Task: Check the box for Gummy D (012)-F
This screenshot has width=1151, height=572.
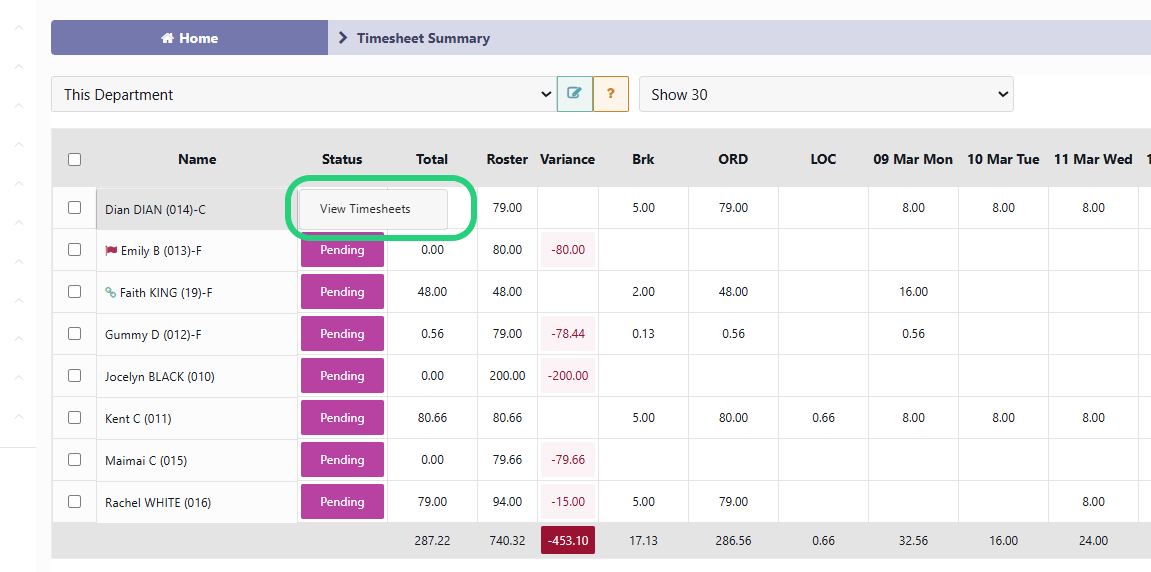Action: pyautogui.click(x=74, y=333)
